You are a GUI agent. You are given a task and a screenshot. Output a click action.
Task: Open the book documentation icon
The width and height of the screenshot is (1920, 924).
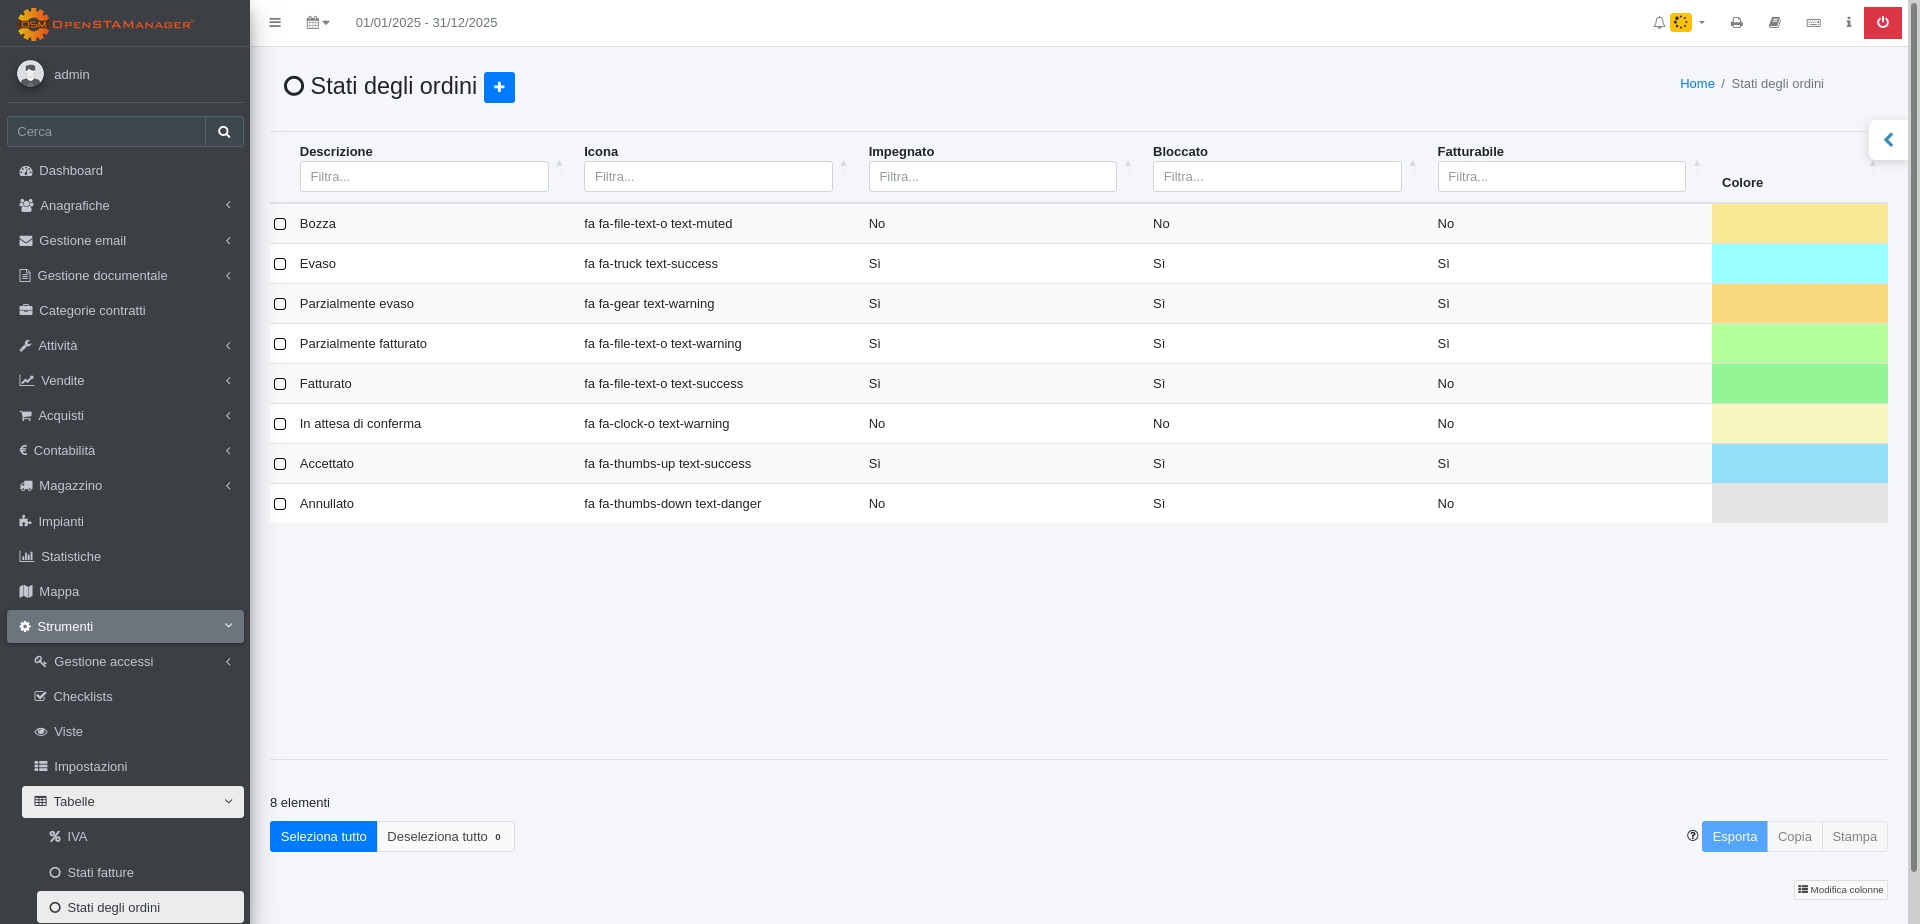[x=1775, y=22]
